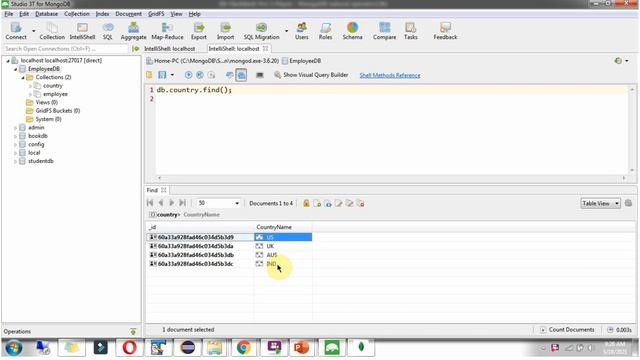The width and height of the screenshot is (640, 360).
Task: Open the Connect dropdown arrow
Action: point(33,31)
